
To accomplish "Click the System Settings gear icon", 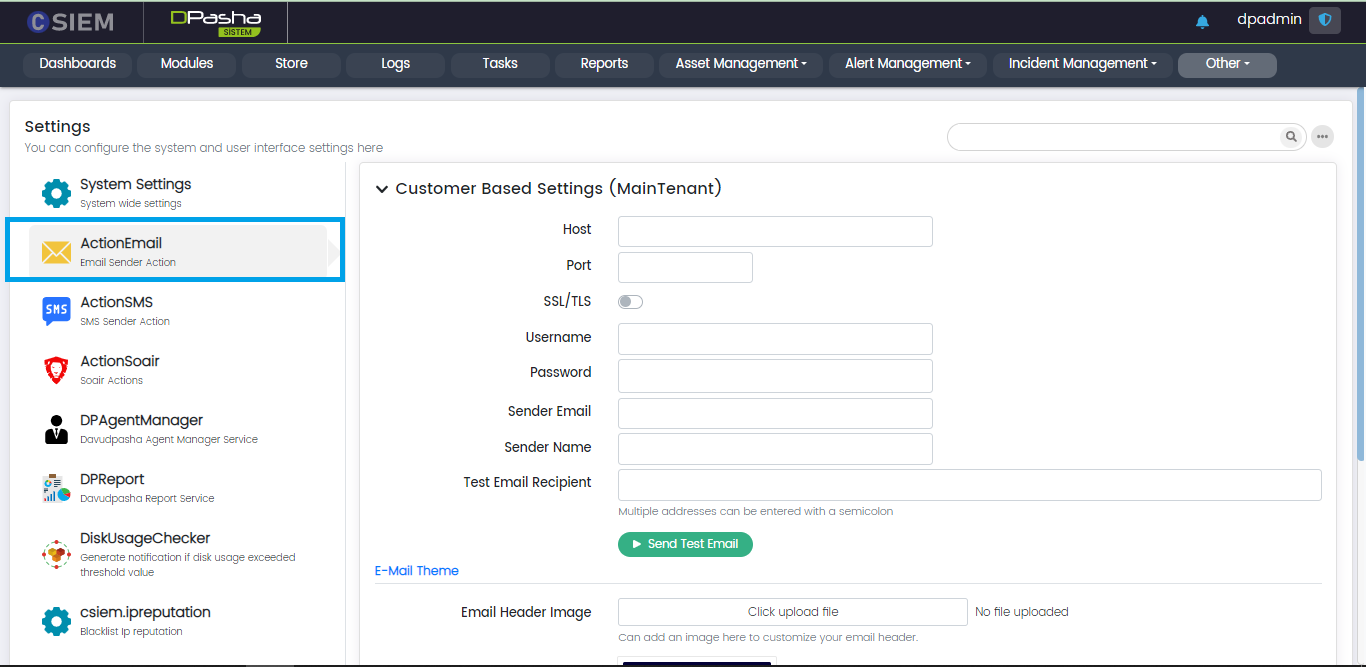I will coord(56,193).
